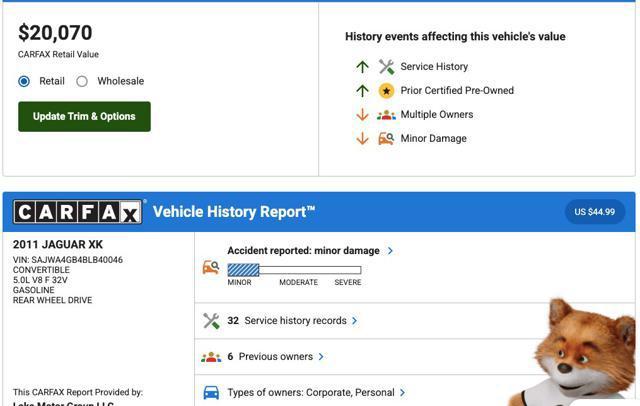640x406 pixels.
Task: Click orange down arrow beside Multiple Owners
Action: tap(362, 115)
